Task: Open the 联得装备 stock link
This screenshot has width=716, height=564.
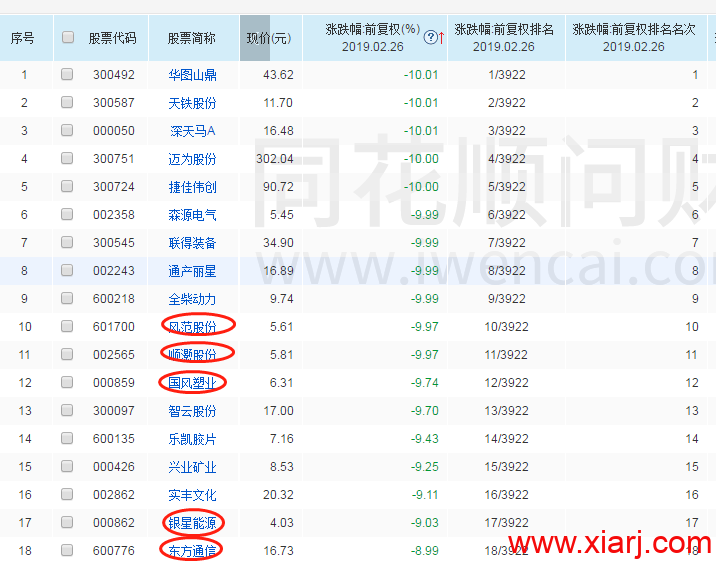Action: 192,243
